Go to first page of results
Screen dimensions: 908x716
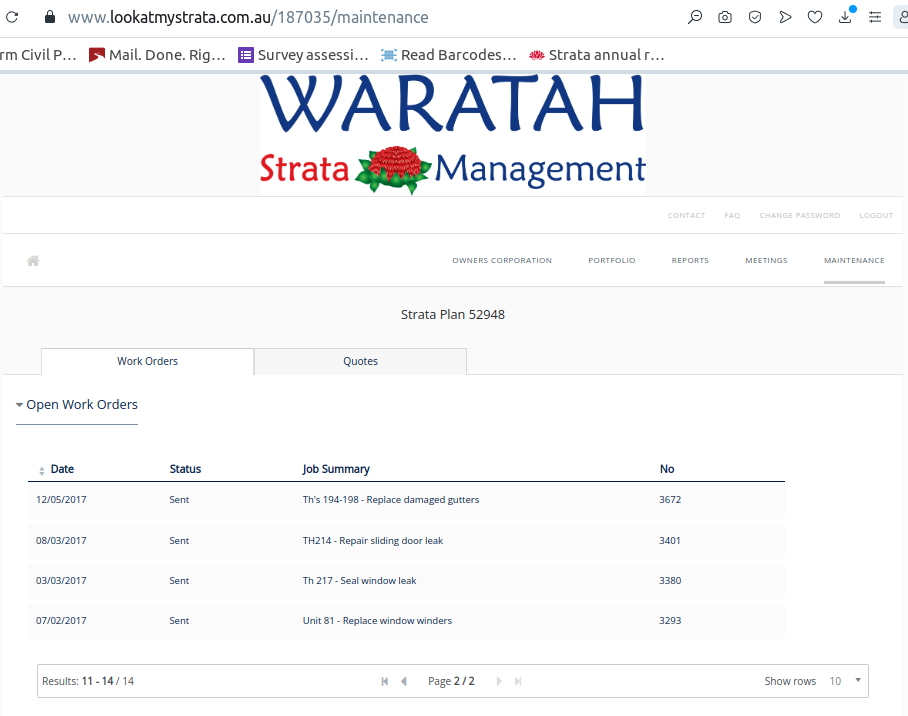(x=385, y=681)
